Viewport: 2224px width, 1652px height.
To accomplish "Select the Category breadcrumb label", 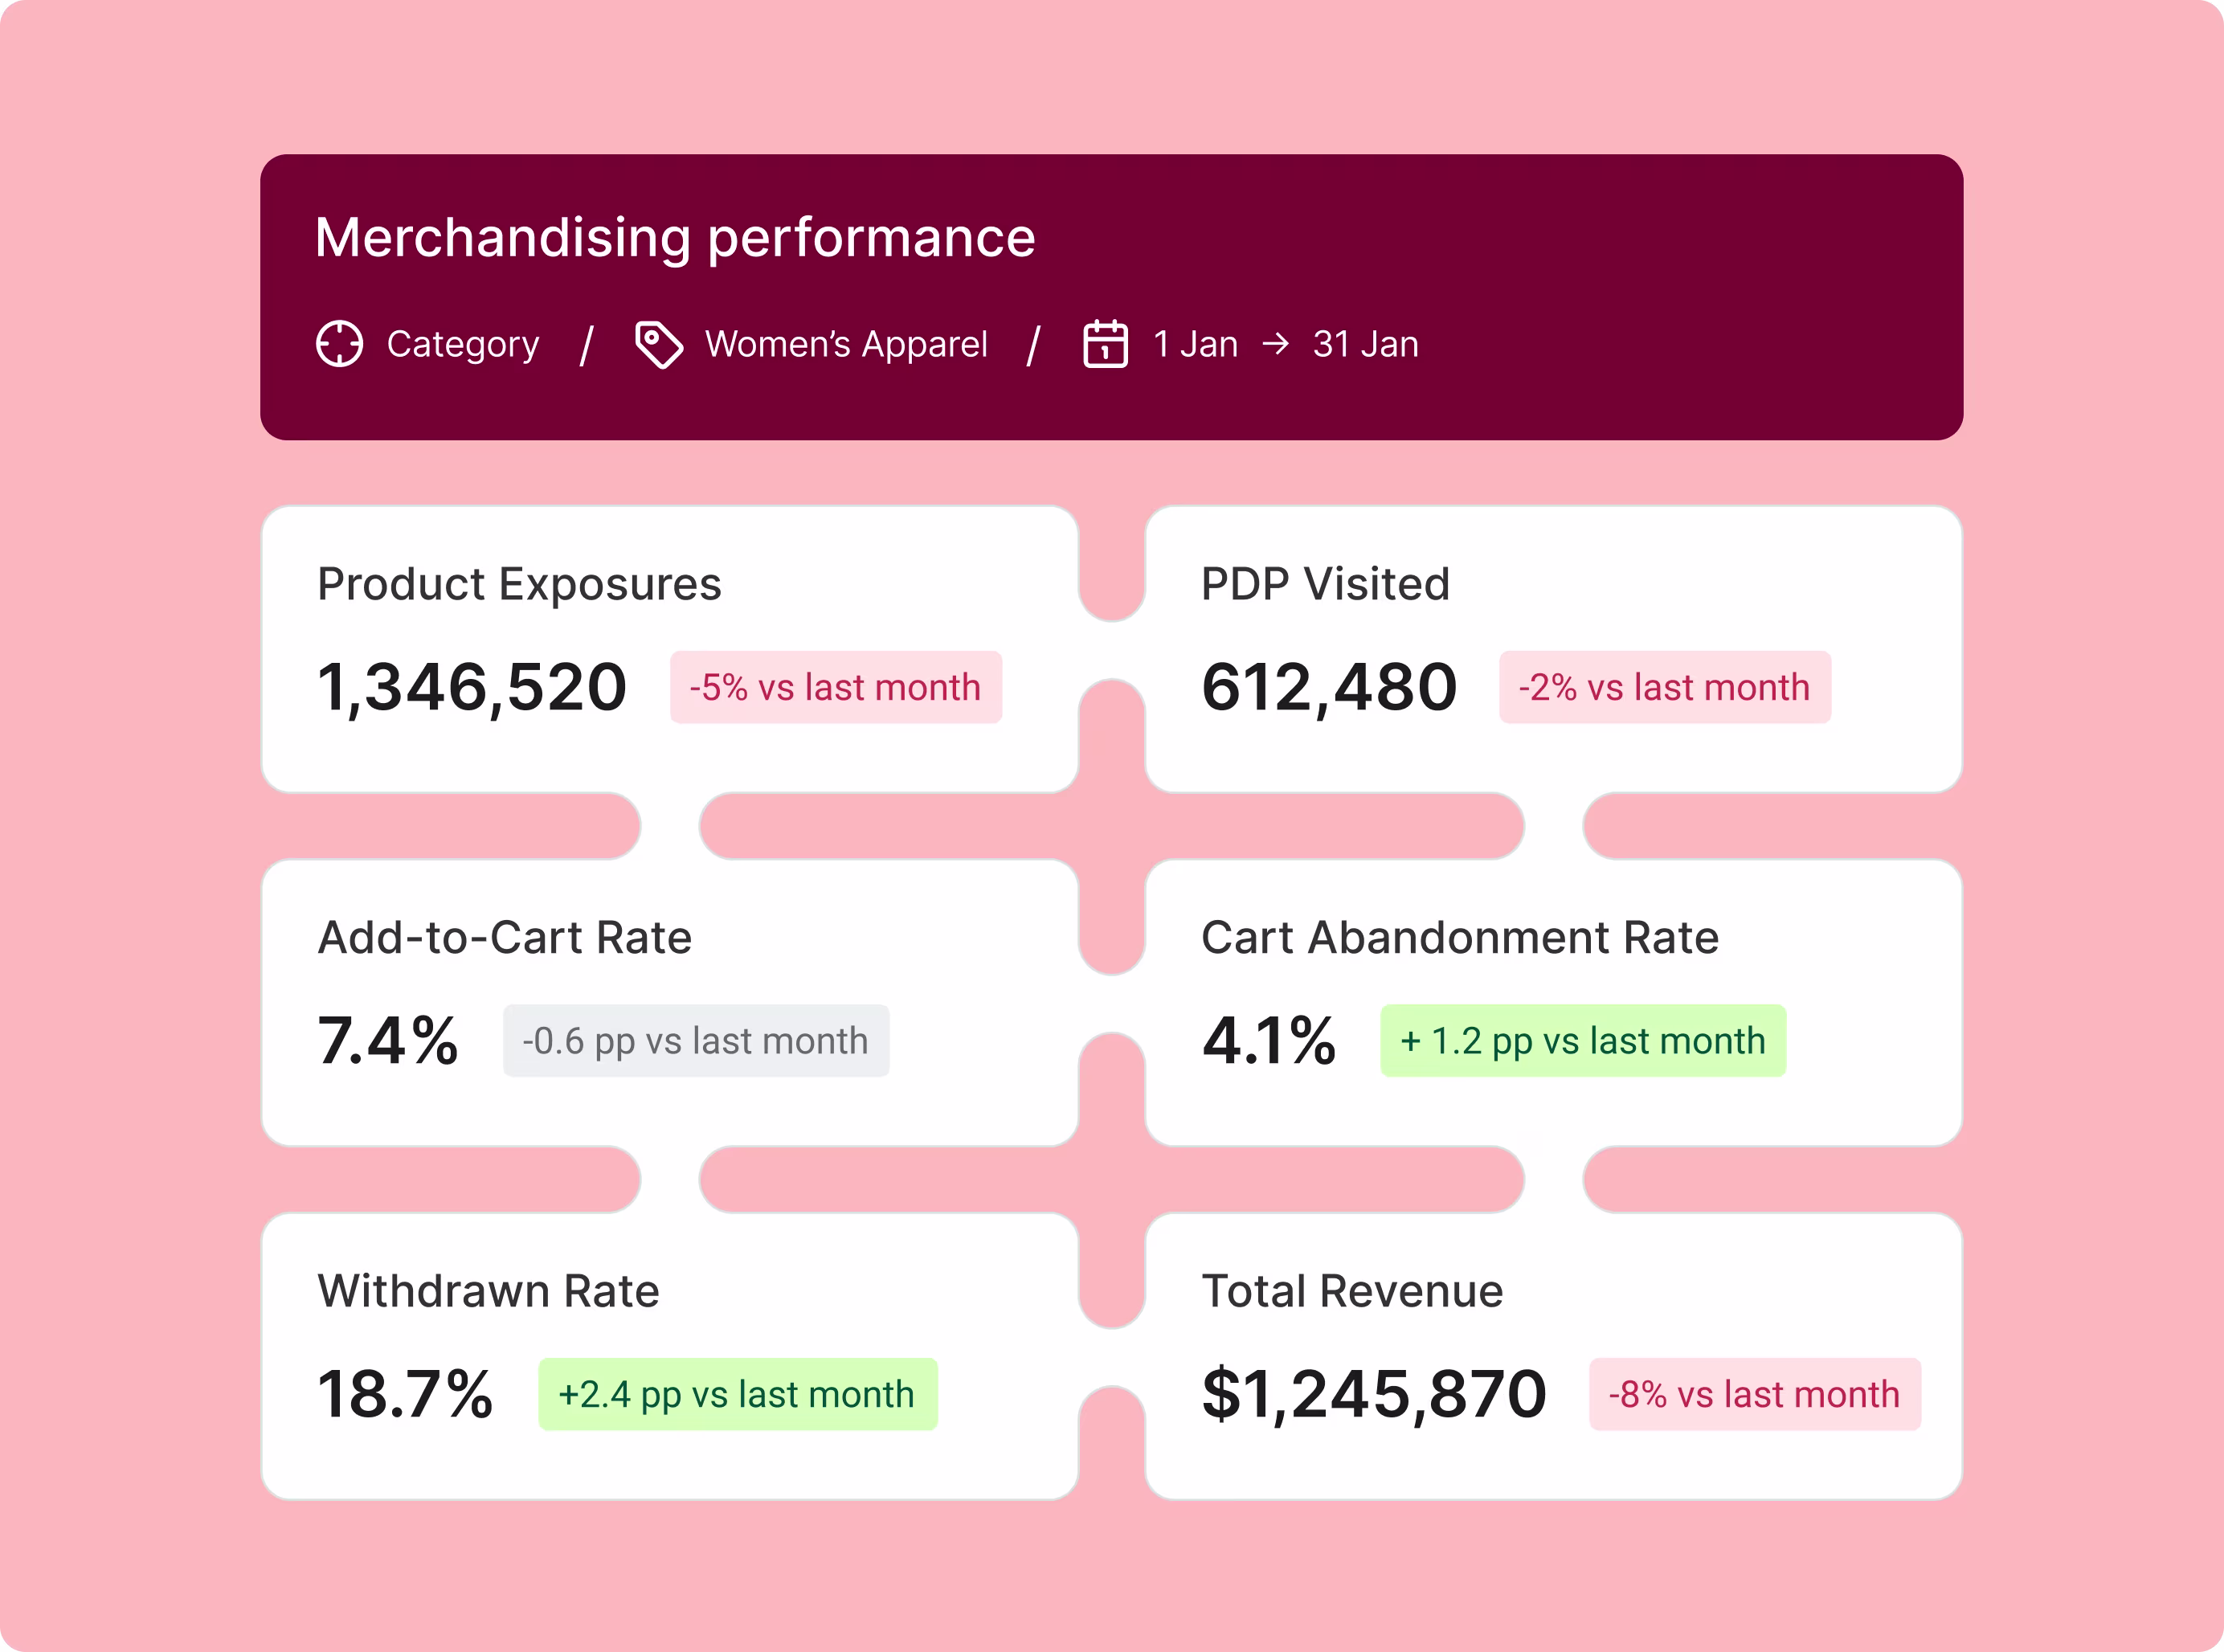I will click(463, 344).
